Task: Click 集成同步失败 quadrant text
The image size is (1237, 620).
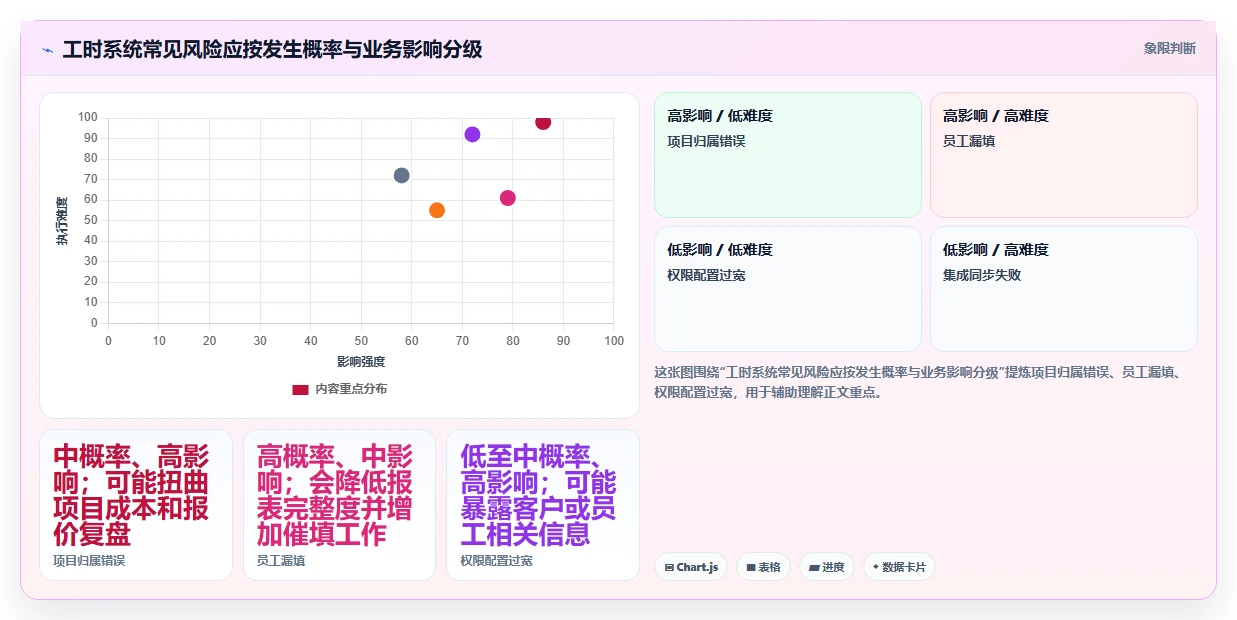Action: click(x=982, y=275)
